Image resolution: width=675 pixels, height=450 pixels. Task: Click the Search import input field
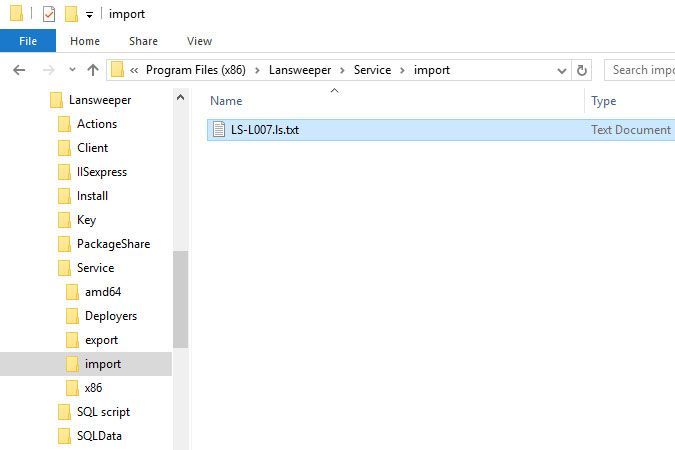pos(642,70)
